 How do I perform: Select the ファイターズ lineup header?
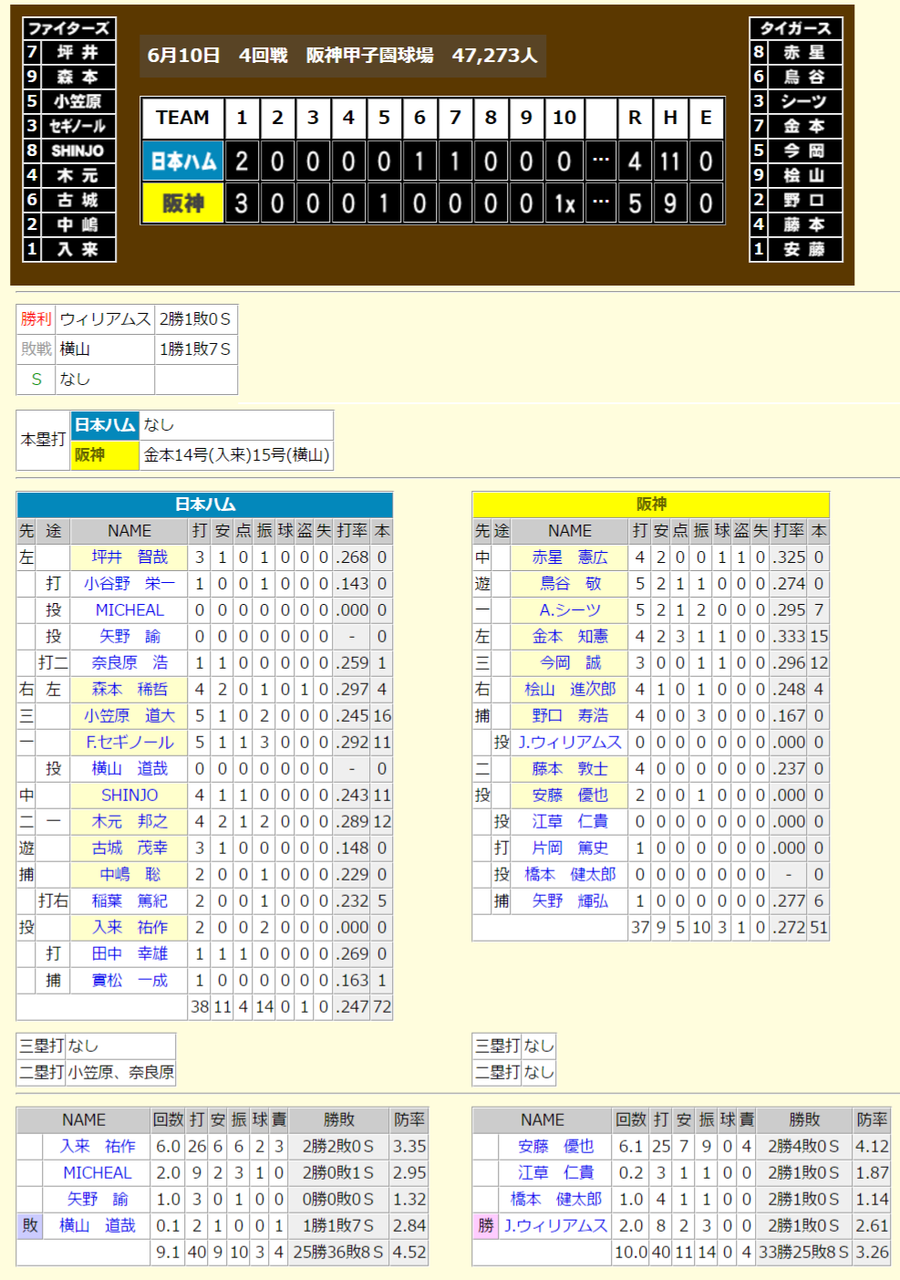(69, 28)
